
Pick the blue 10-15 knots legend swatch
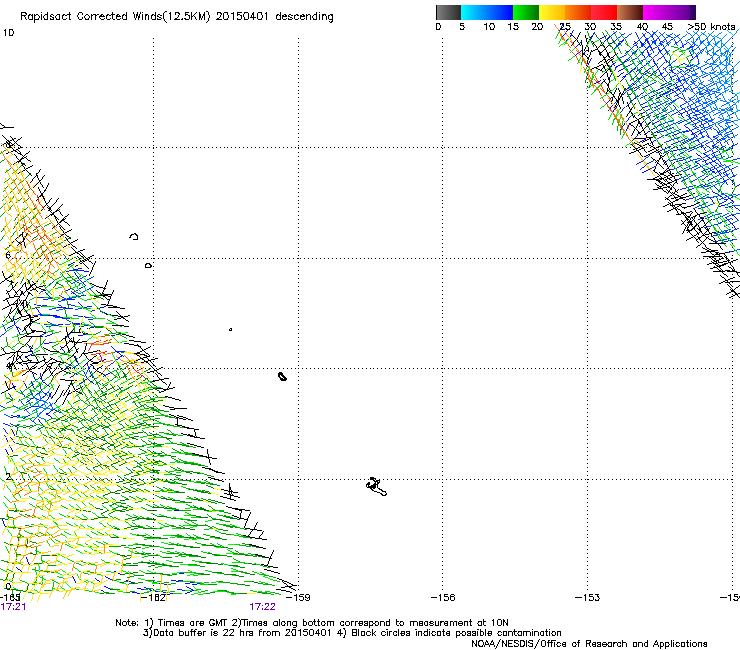click(500, 12)
